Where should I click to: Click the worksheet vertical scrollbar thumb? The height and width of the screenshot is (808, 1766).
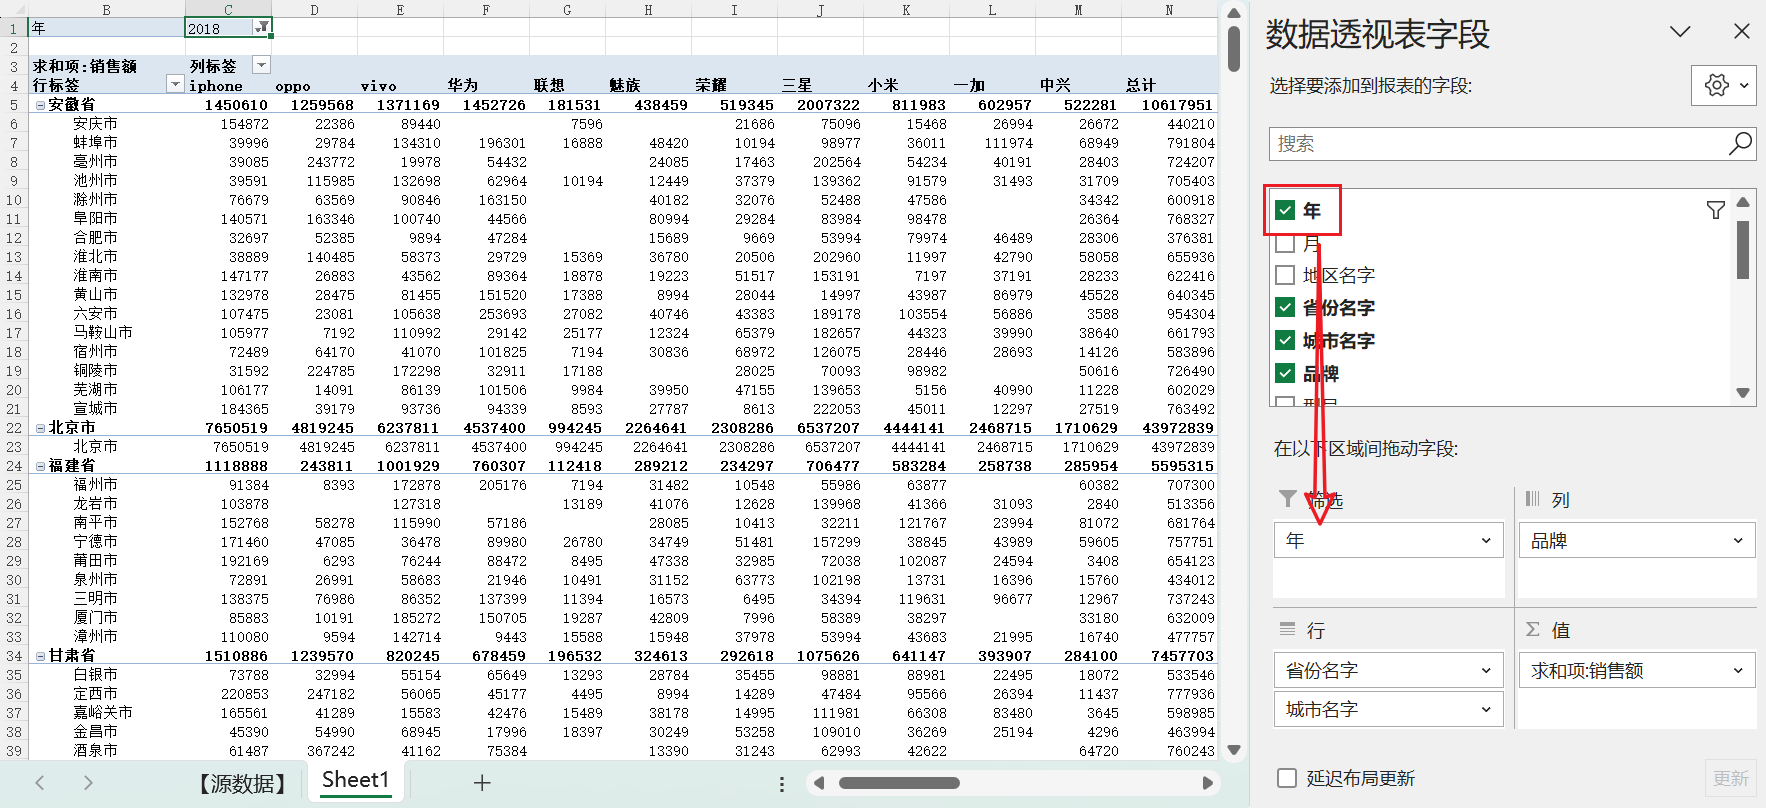coord(1233,48)
